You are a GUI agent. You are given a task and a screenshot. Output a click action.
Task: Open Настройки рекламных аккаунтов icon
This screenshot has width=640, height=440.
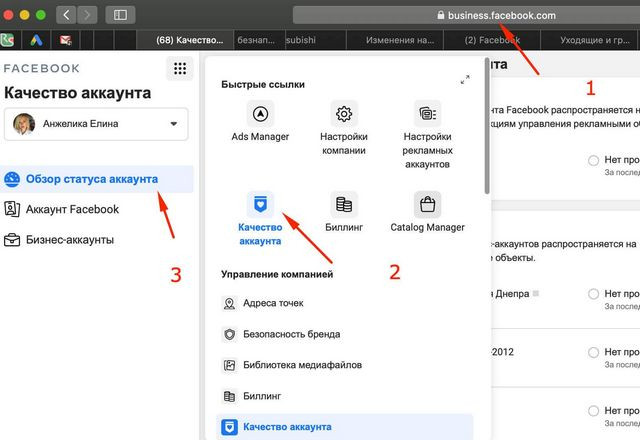(x=427, y=113)
